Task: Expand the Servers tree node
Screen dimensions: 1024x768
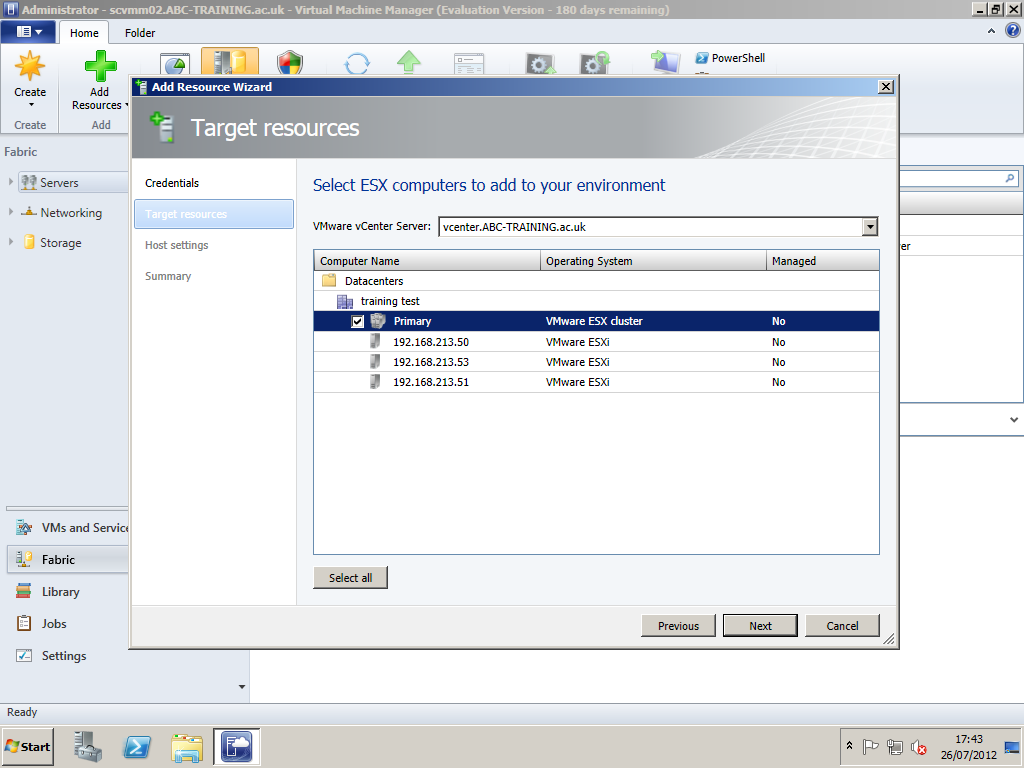Action: click(x=10, y=182)
